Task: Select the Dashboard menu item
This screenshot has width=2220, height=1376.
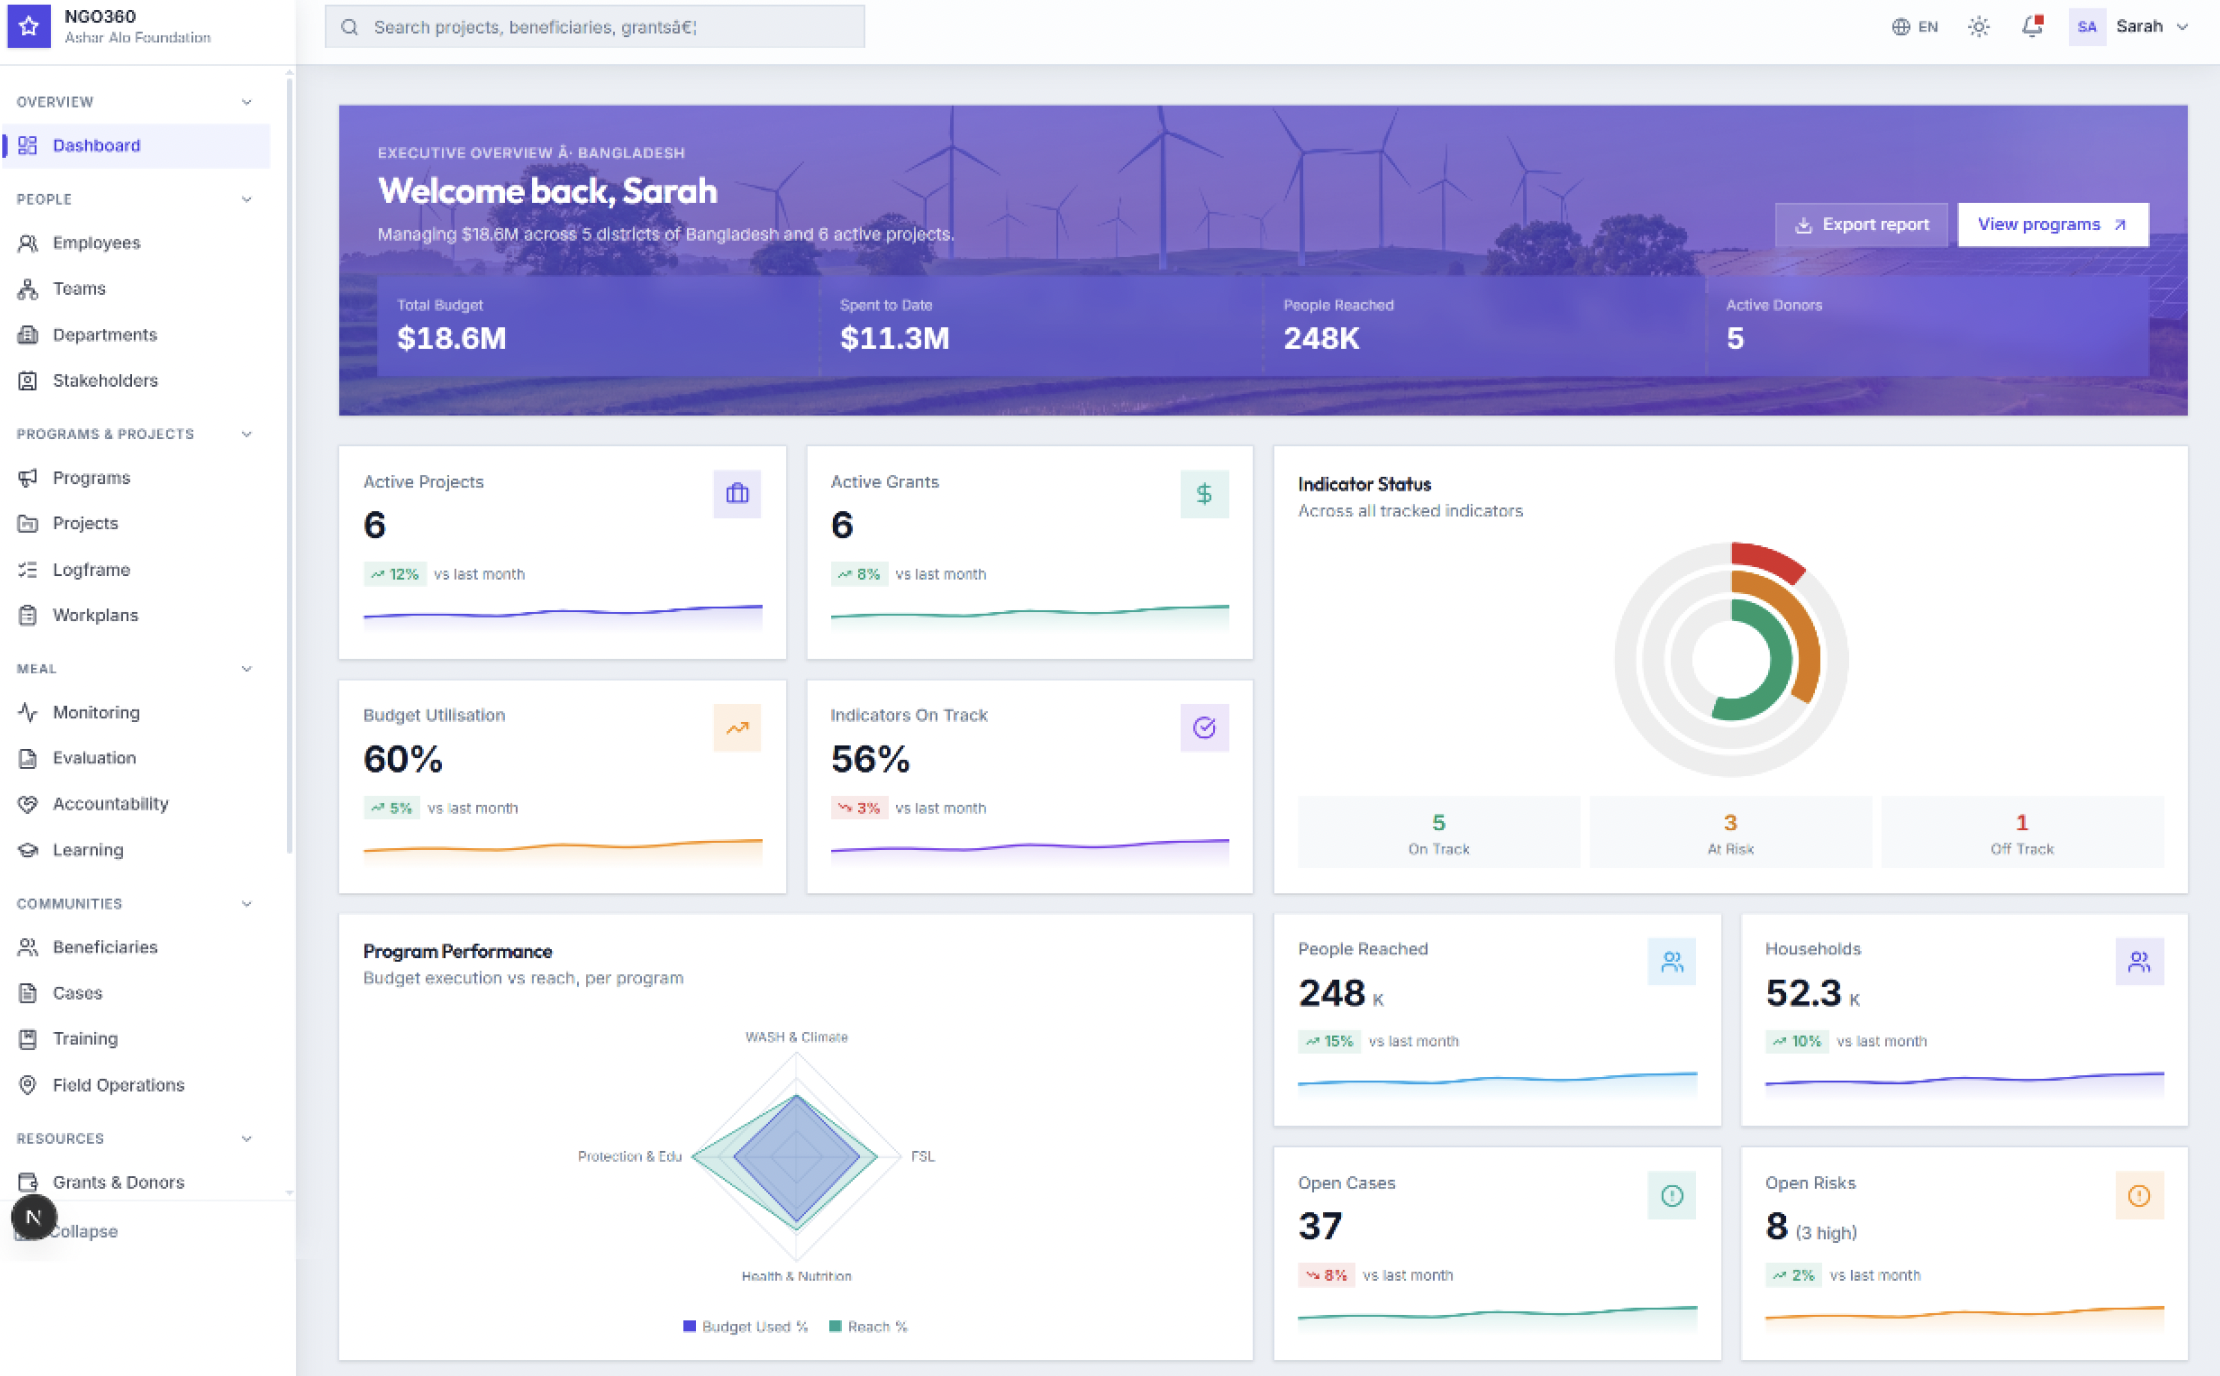Action: tap(137, 146)
